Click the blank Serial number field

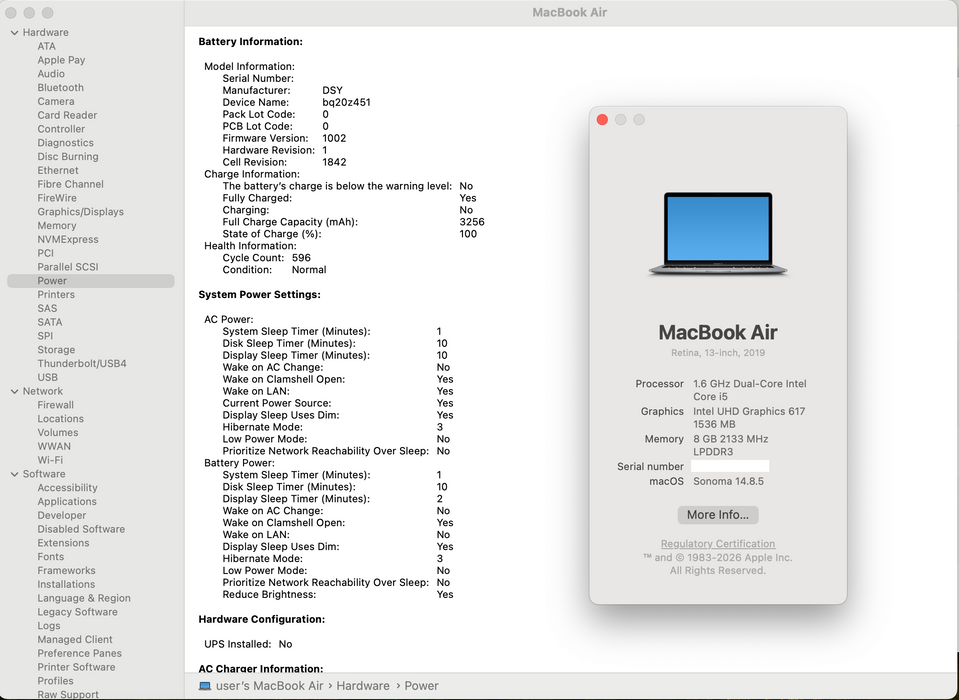coord(730,466)
